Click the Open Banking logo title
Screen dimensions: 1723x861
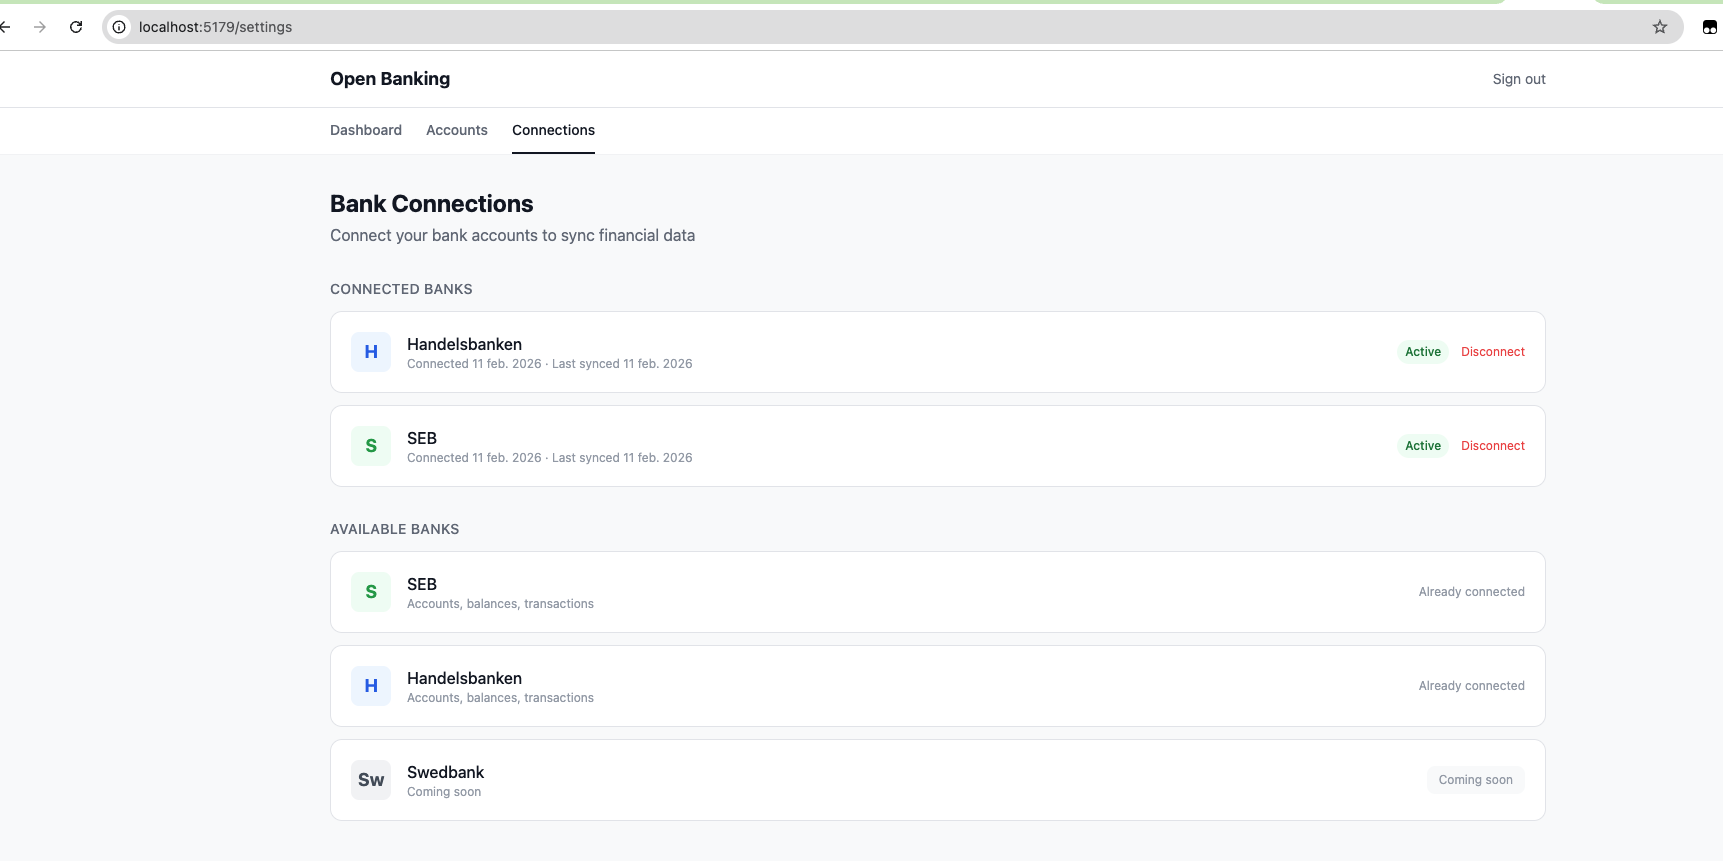[x=390, y=79]
